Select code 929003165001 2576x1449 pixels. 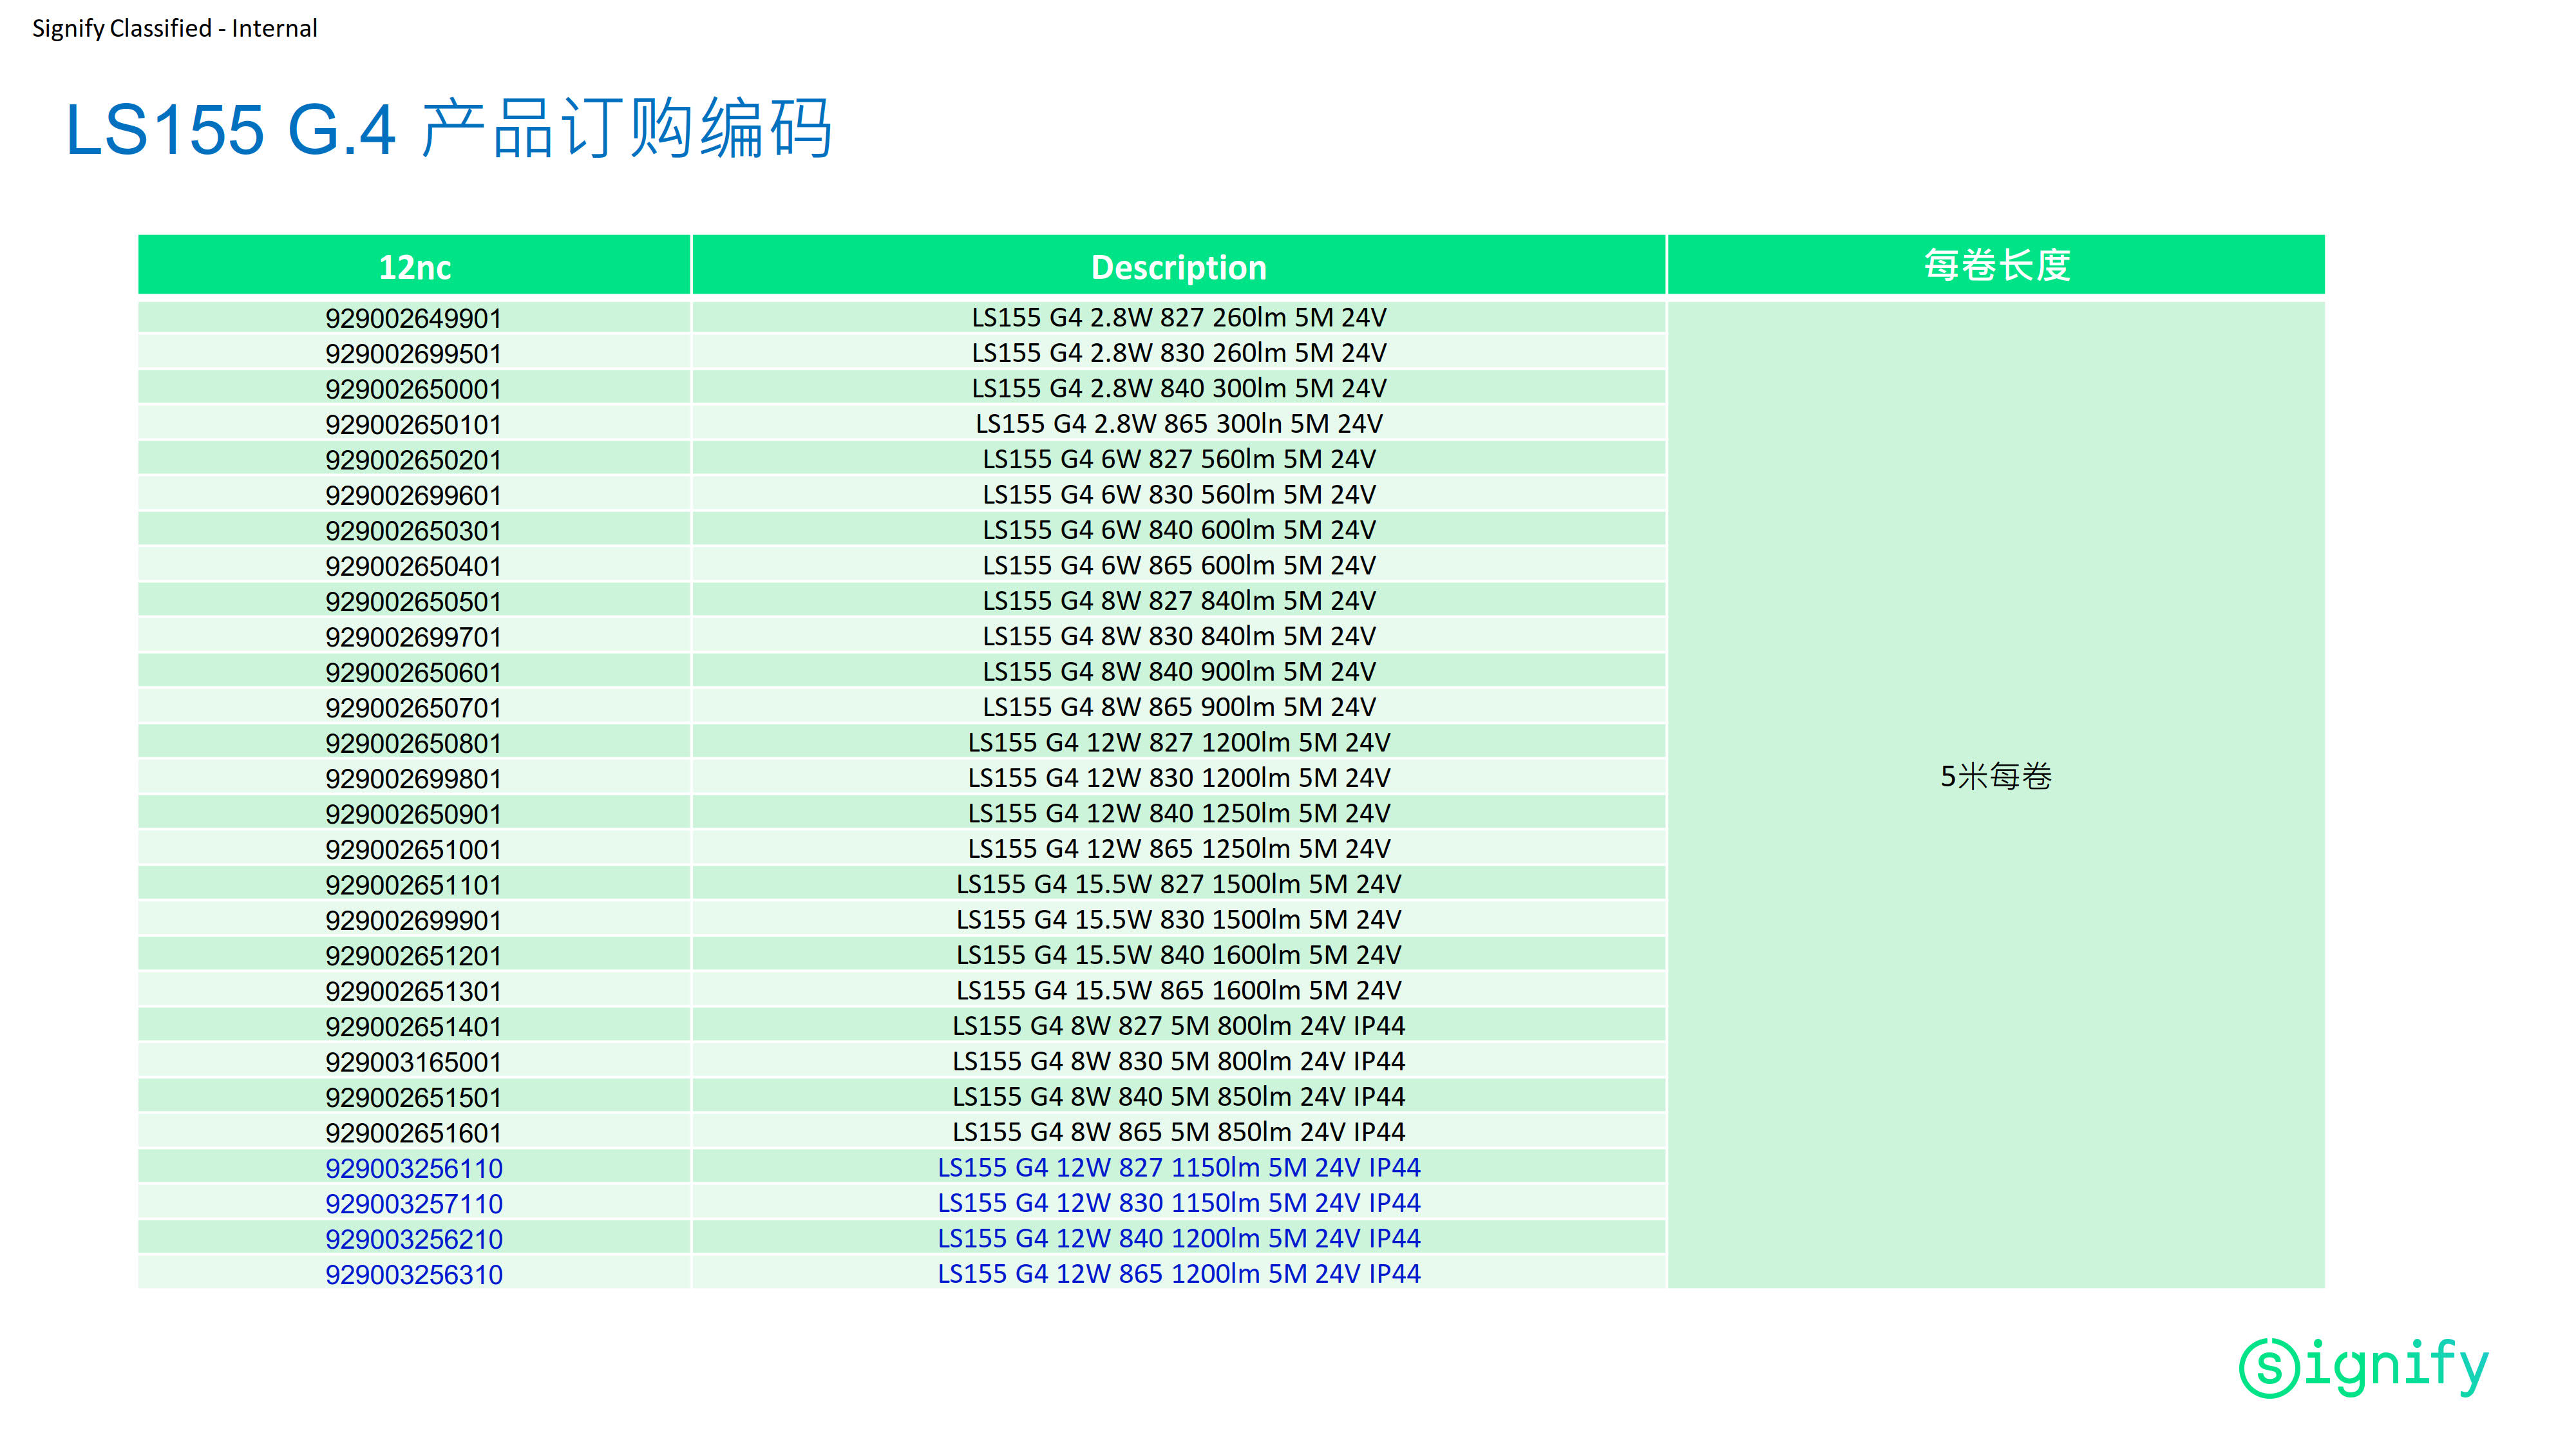413,1063
